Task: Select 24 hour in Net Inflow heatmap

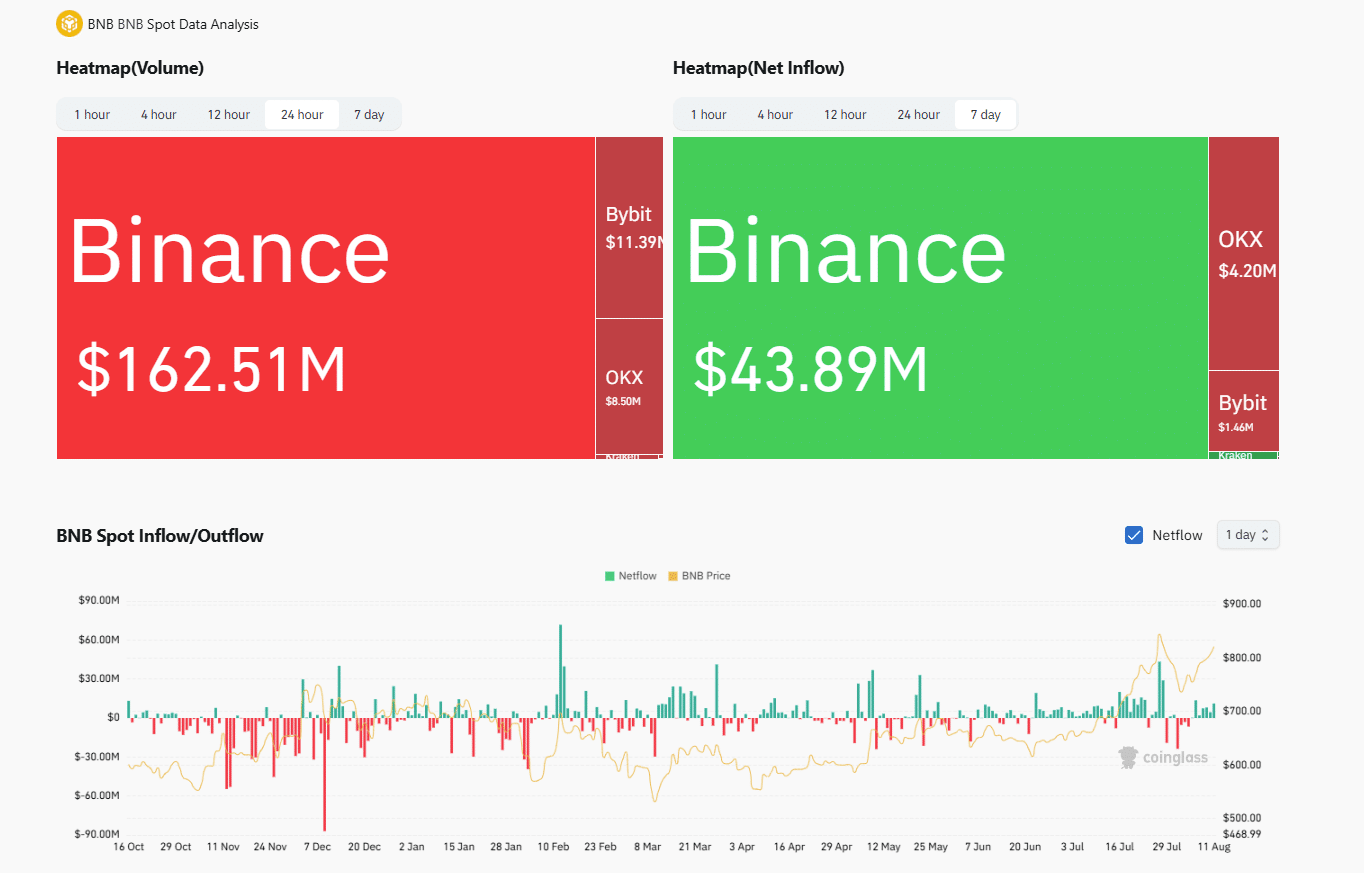Action: pos(918,114)
